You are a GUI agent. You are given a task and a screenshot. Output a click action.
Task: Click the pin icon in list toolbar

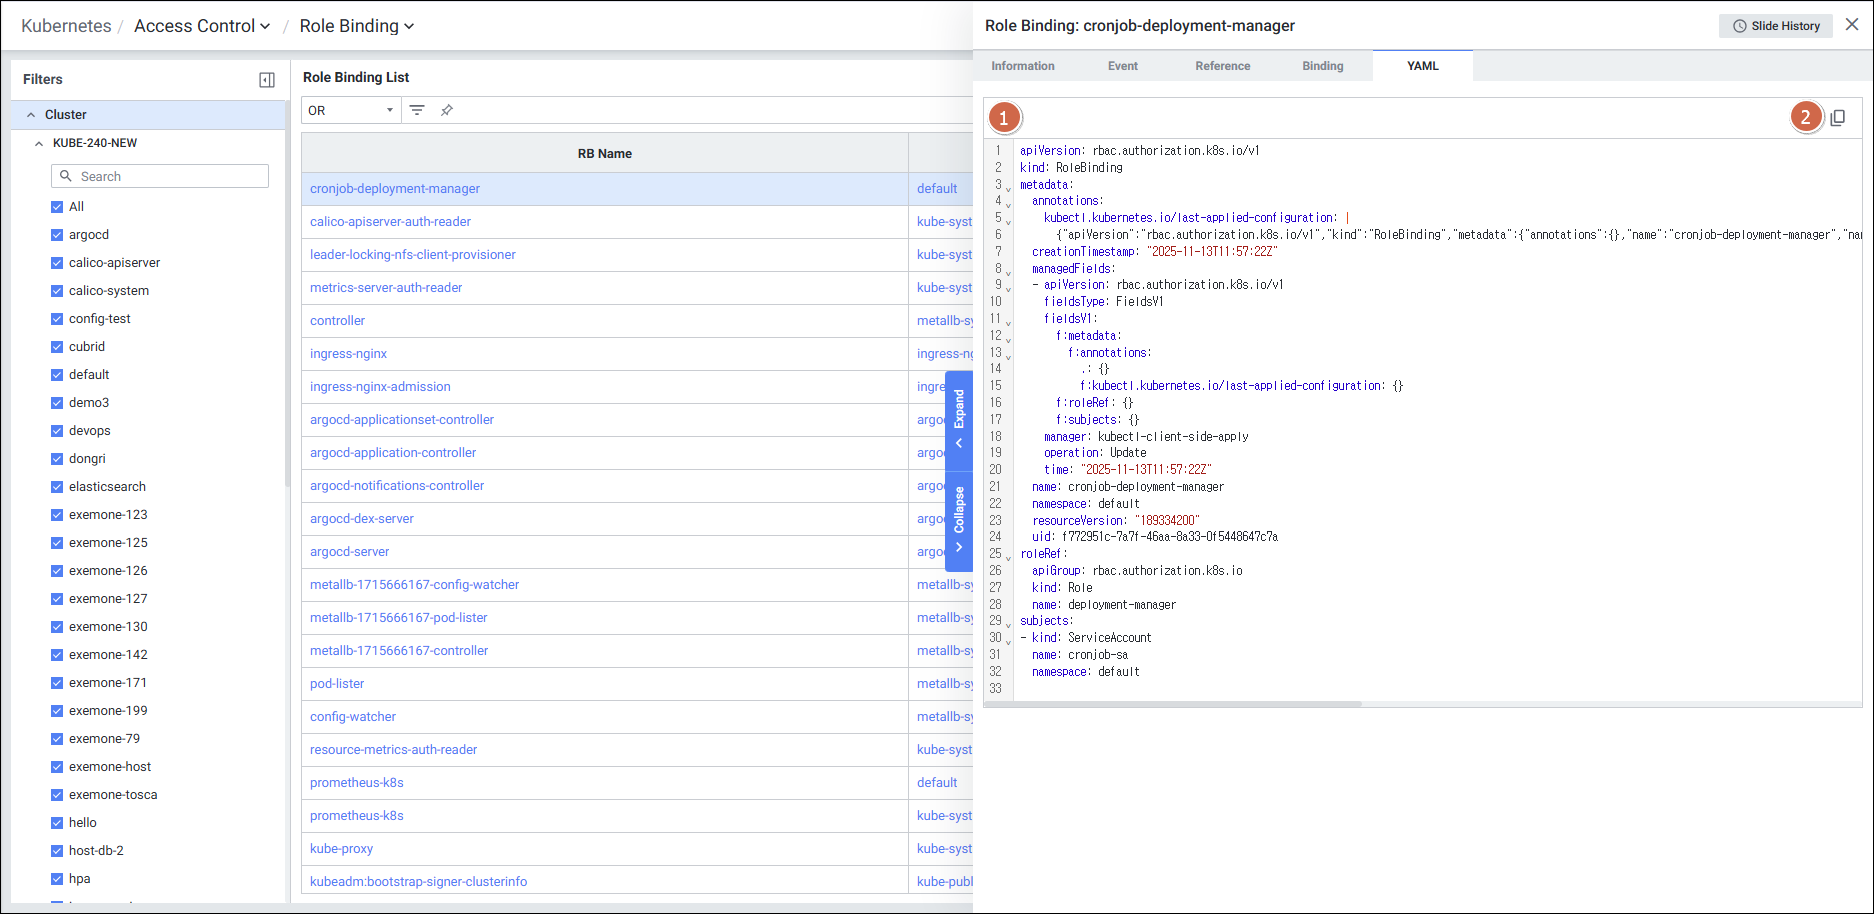[x=447, y=110]
